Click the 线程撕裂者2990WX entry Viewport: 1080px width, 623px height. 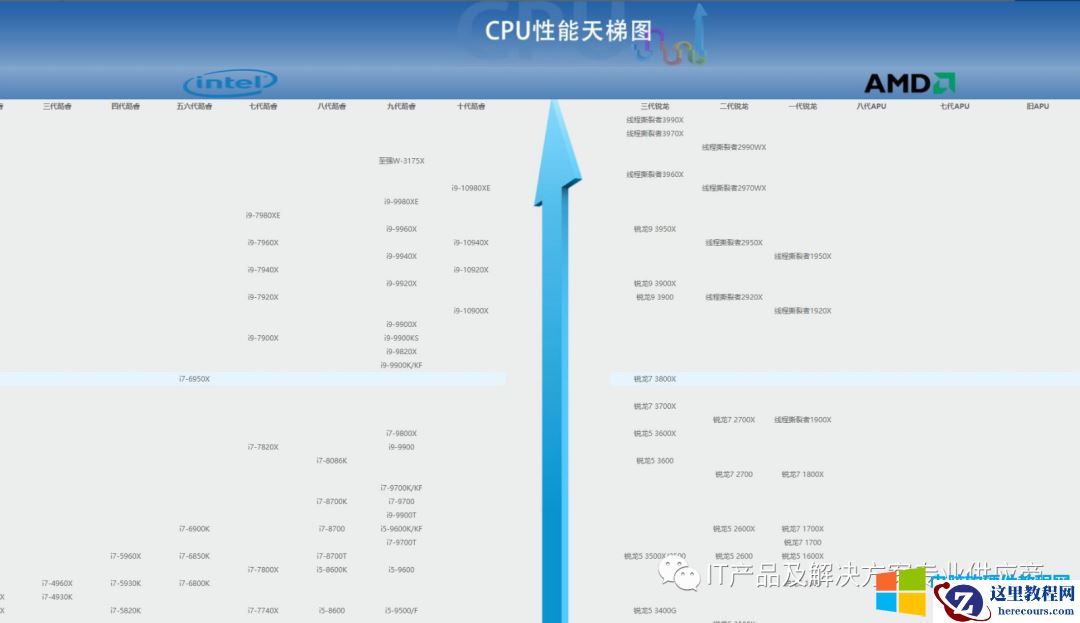click(x=734, y=147)
